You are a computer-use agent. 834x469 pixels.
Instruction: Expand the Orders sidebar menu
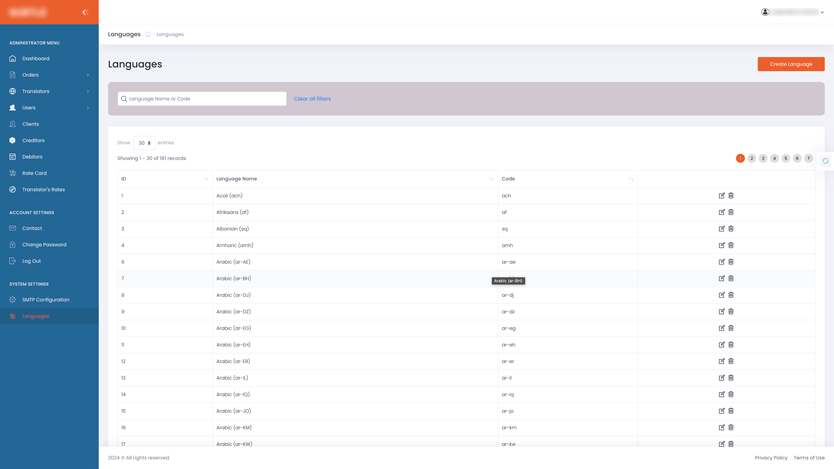tap(49, 75)
